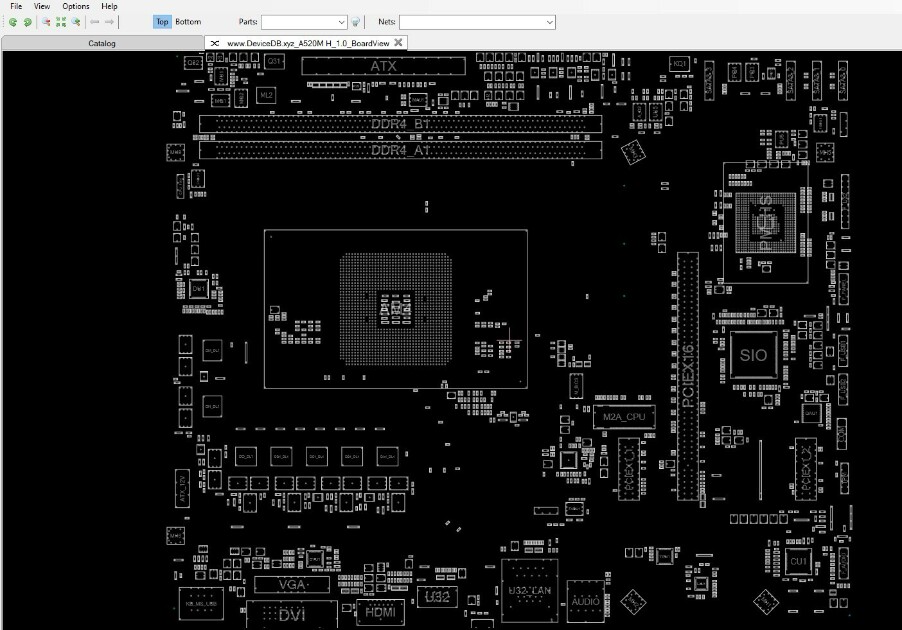This screenshot has height=630, width=902.
Task: Switch to Top side view
Action: [x=162, y=22]
